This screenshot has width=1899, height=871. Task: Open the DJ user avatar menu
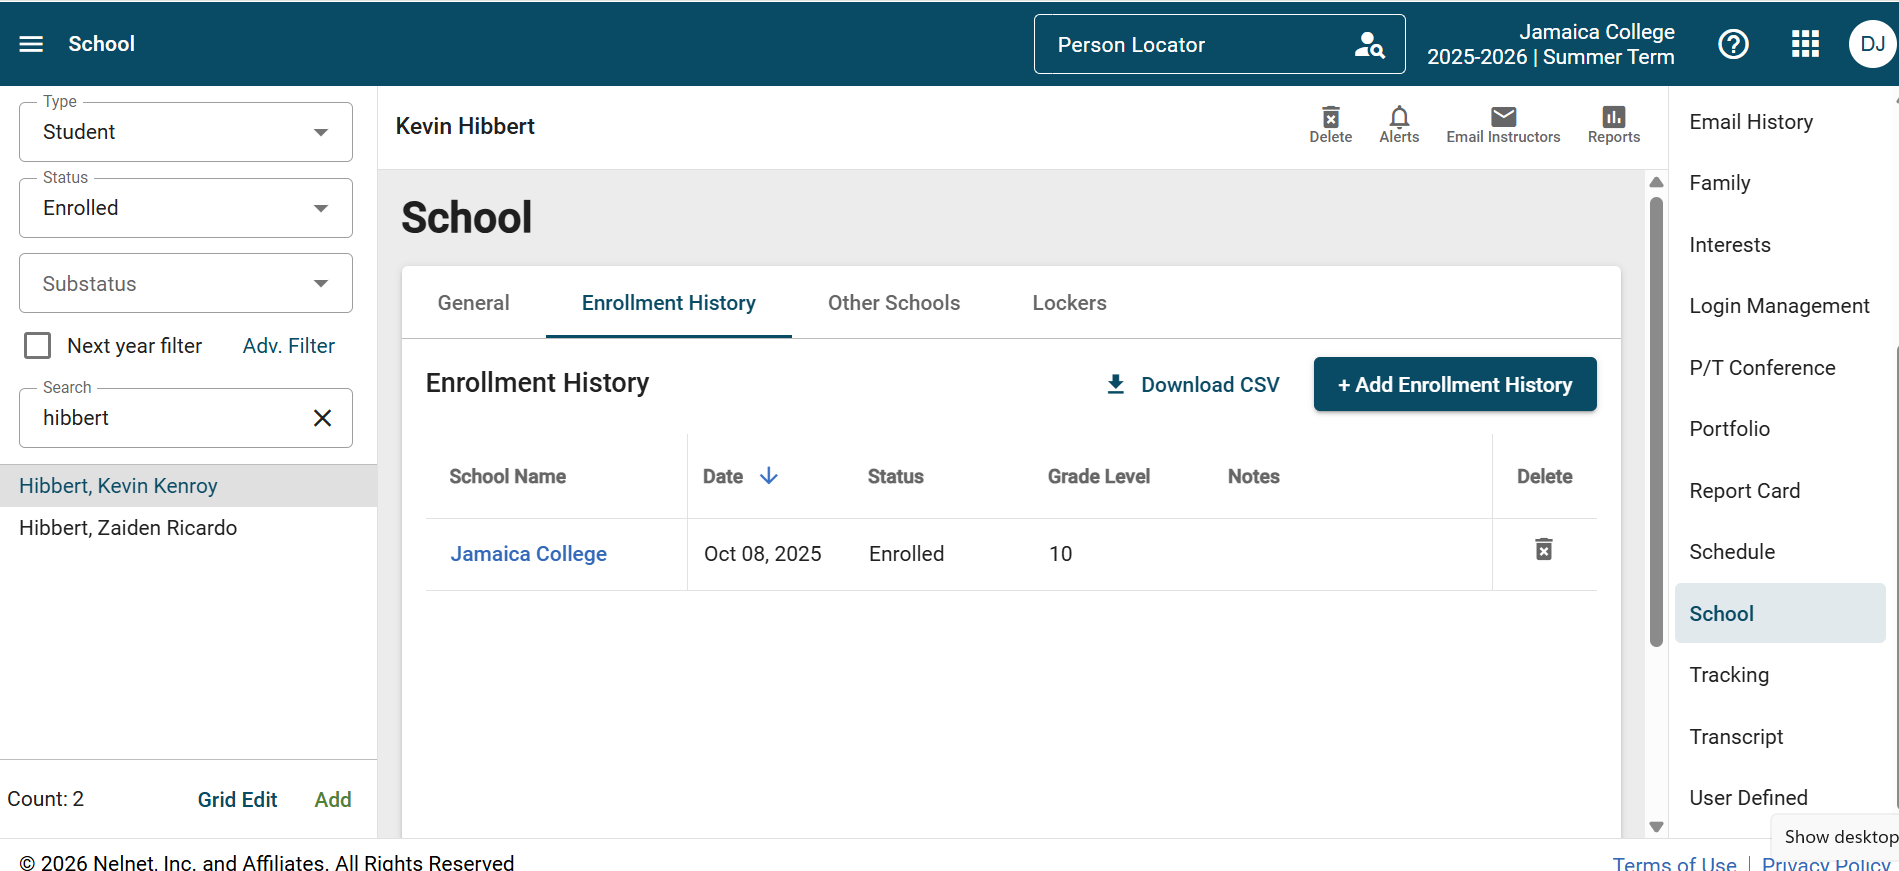pyautogui.click(x=1872, y=44)
